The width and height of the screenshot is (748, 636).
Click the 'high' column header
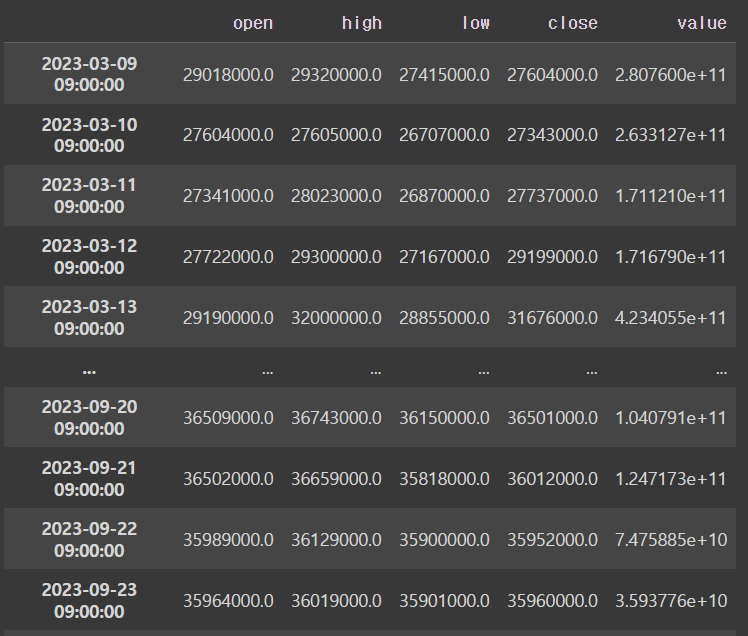tap(362, 23)
